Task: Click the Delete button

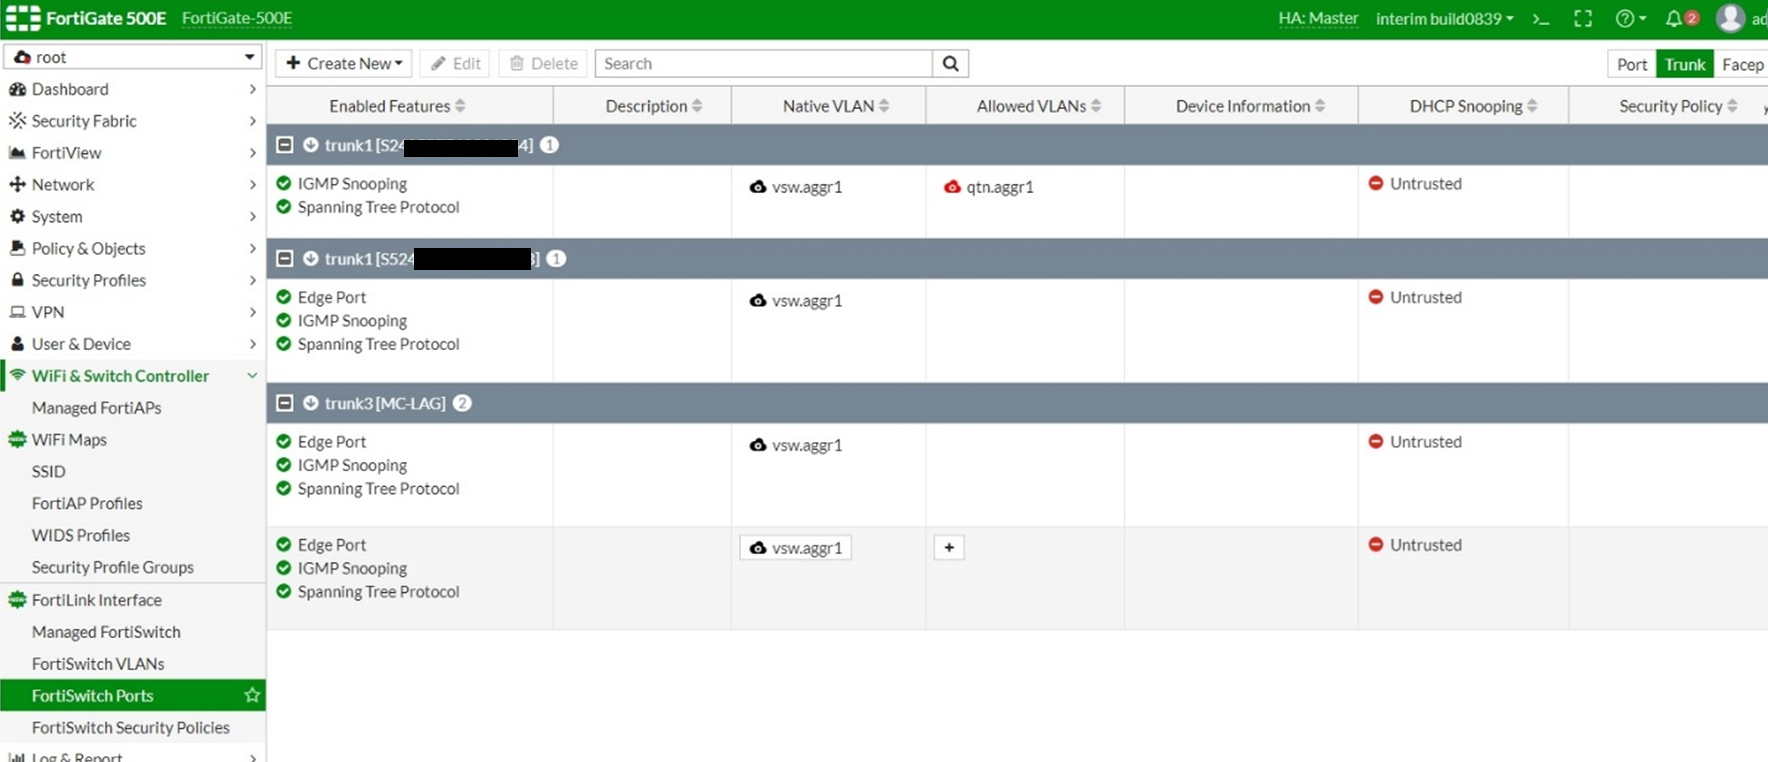Action: click(544, 64)
